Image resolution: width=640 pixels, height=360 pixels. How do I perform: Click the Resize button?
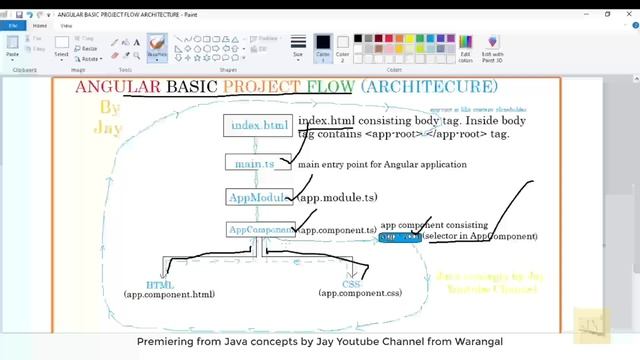coord(86,49)
